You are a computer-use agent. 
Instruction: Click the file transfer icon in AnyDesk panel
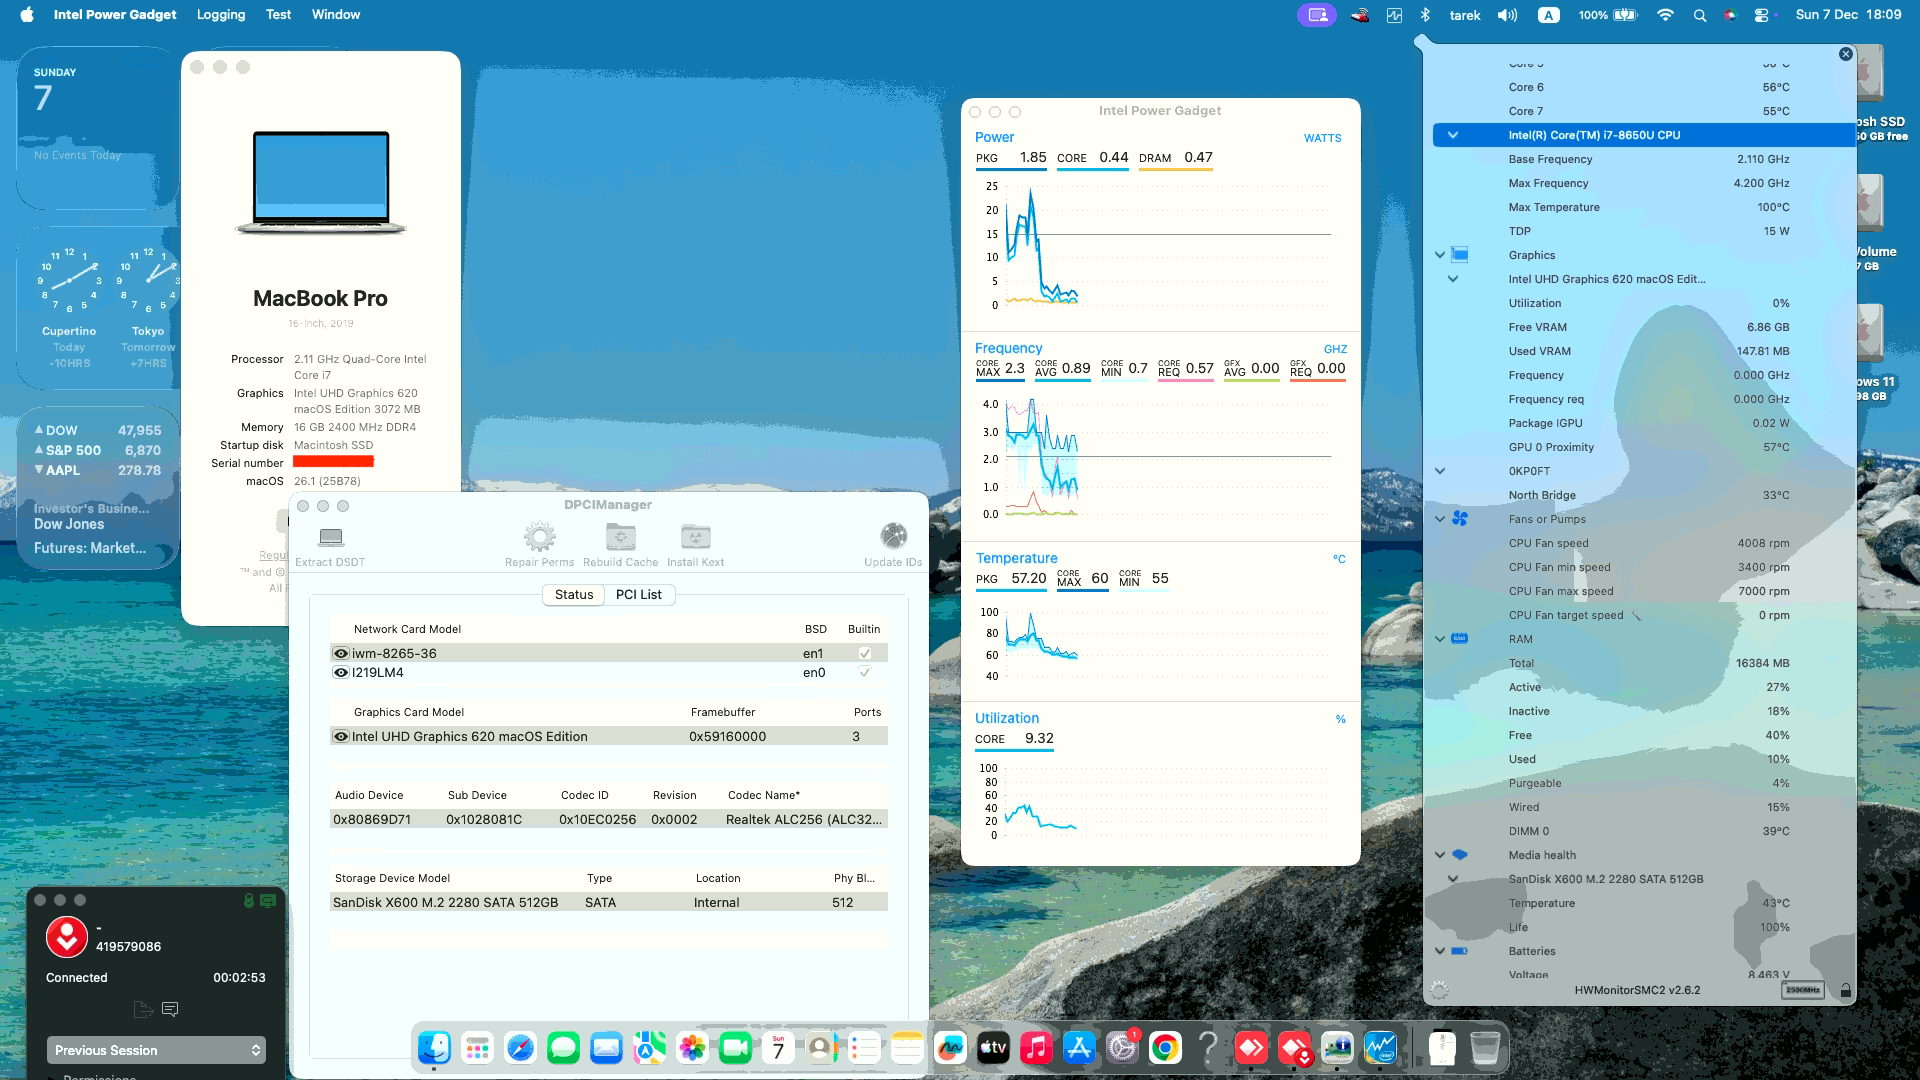[142, 1010]
